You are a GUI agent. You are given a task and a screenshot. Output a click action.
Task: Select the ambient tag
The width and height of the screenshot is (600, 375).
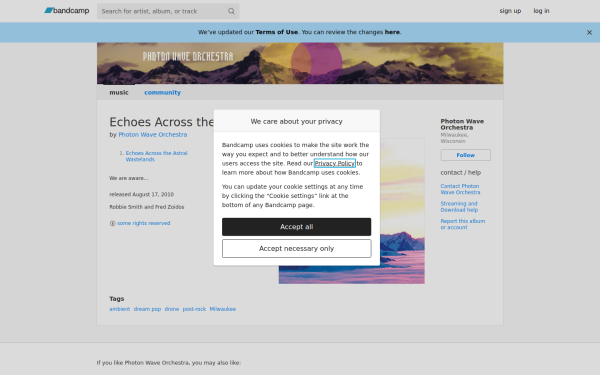[x=120, y=309]
